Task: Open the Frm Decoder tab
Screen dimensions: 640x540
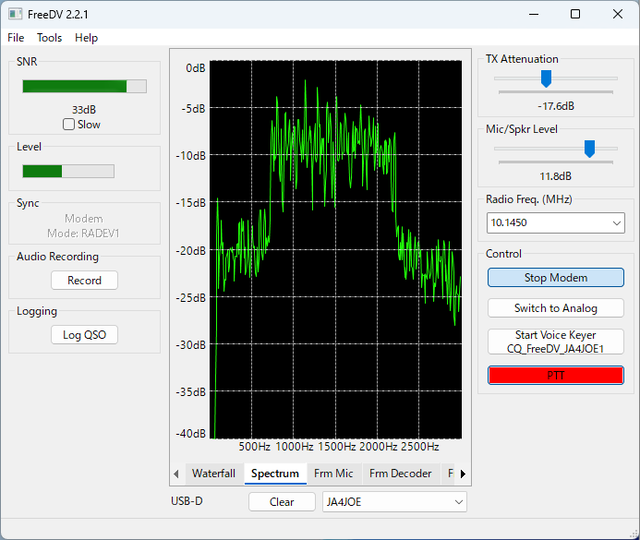Action: tap(400, 473)
